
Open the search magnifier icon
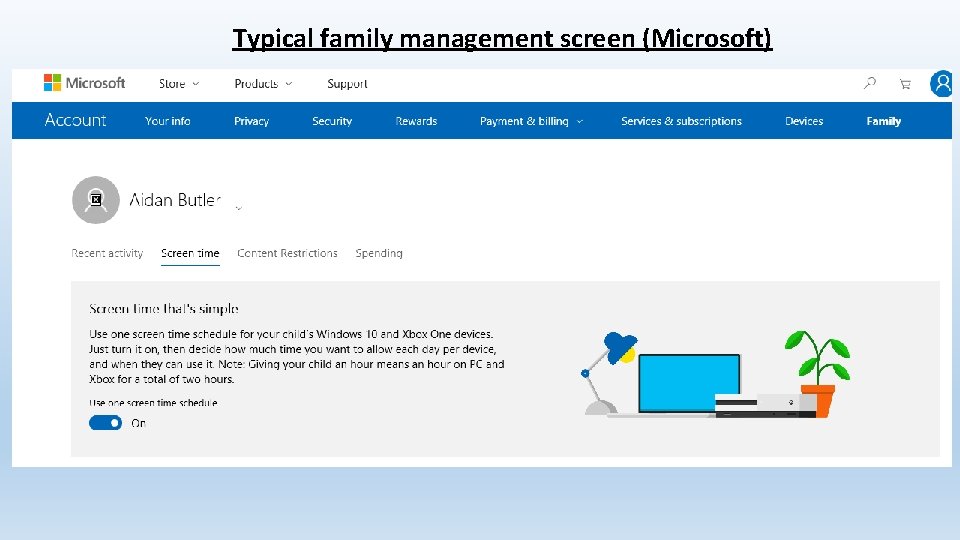(870, 83)
